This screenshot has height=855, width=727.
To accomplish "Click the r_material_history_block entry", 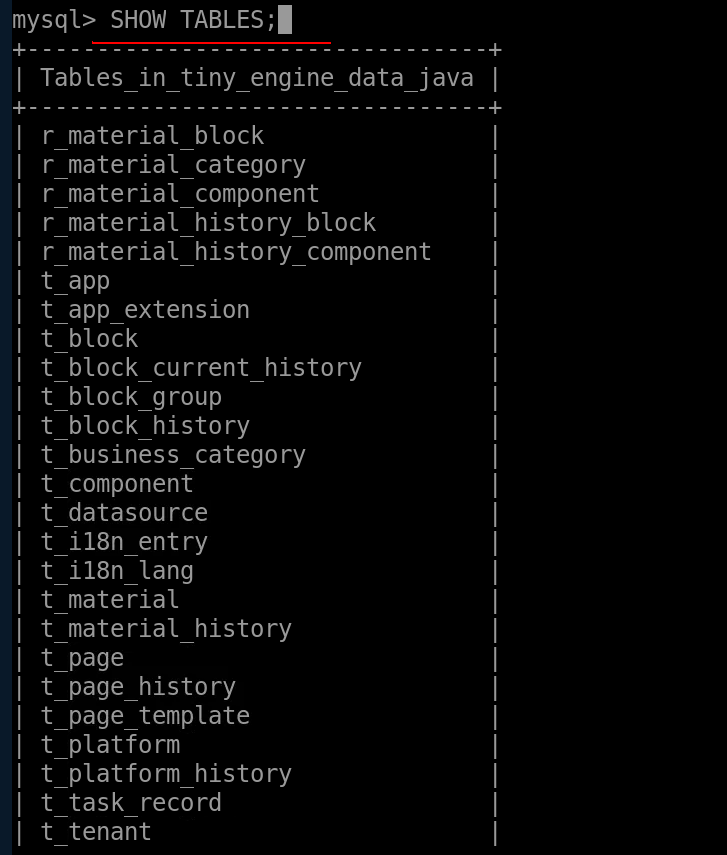I will [x=208, y=223].
